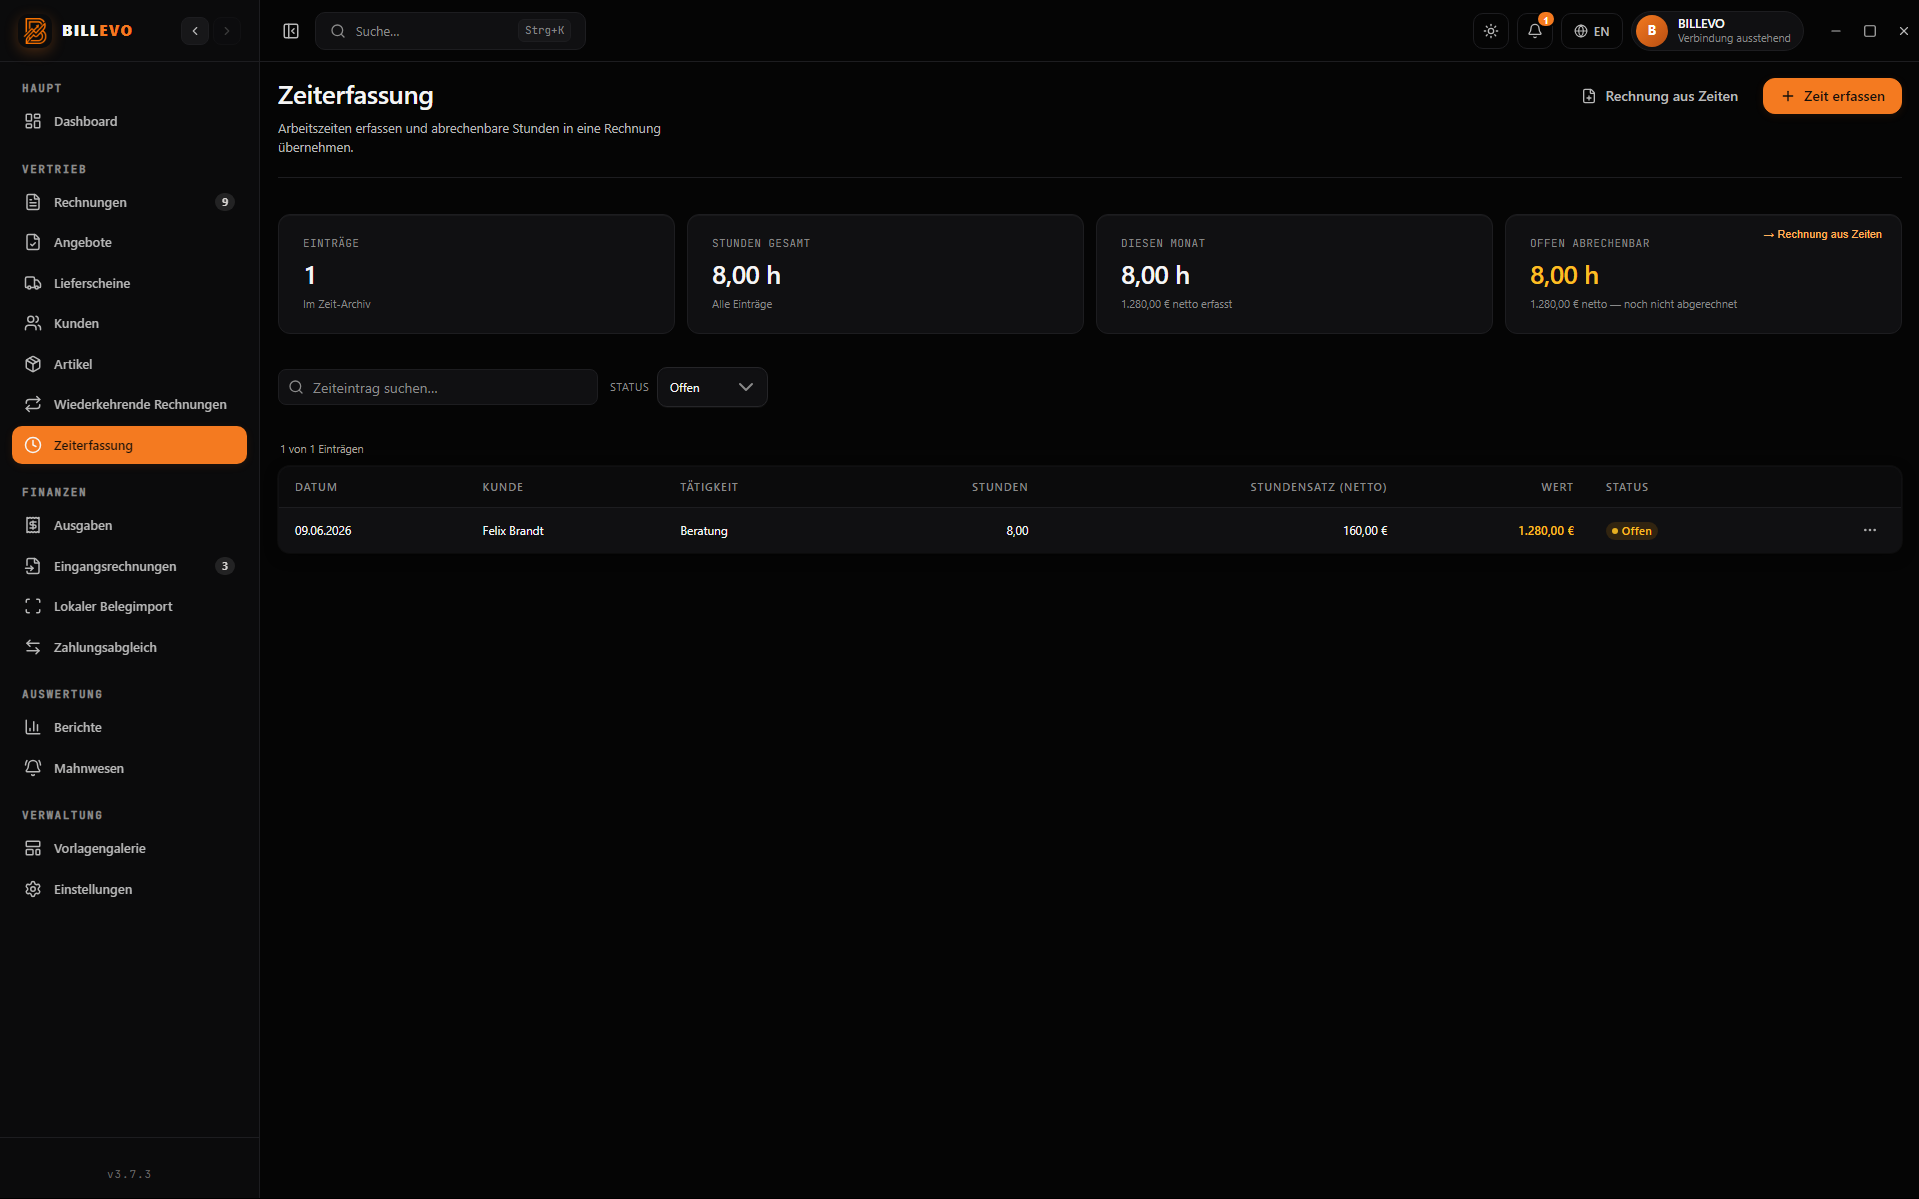Viewport: 1919px width, 1199px height.
Task: Click the Rechnungen badge showing 9
Action: (225, 202)
